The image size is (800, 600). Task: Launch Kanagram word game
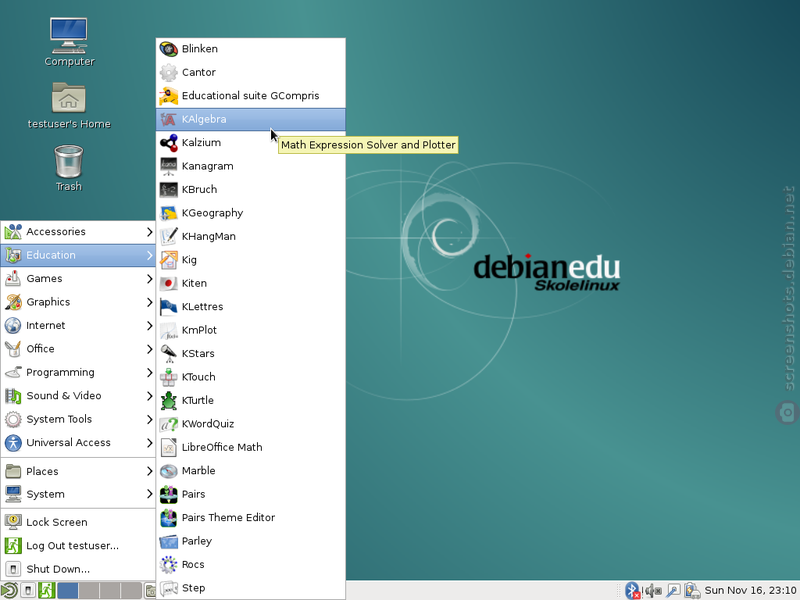coord(251,166)
